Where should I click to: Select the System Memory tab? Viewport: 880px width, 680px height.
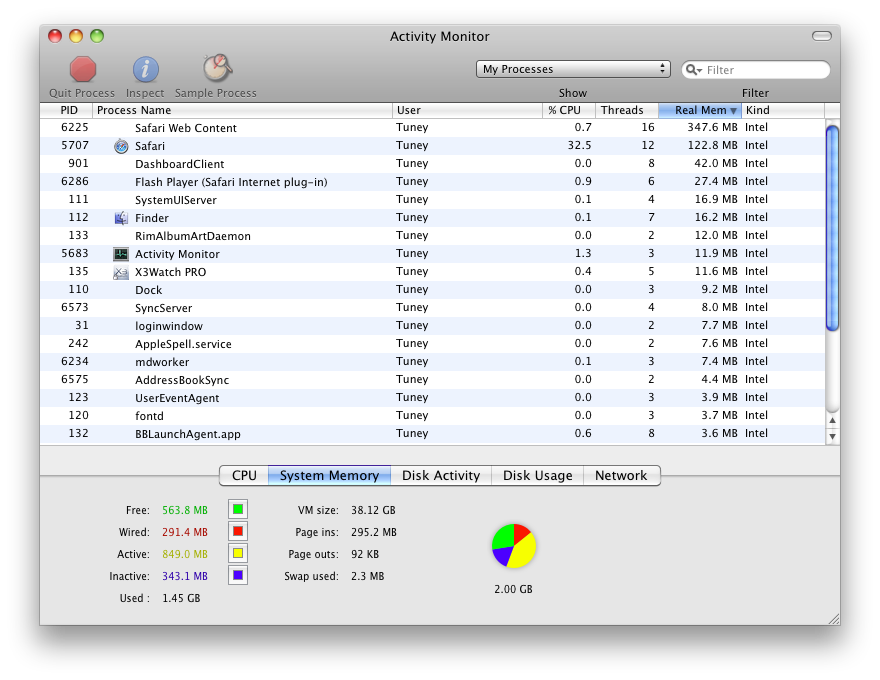(x=329, y=475)
